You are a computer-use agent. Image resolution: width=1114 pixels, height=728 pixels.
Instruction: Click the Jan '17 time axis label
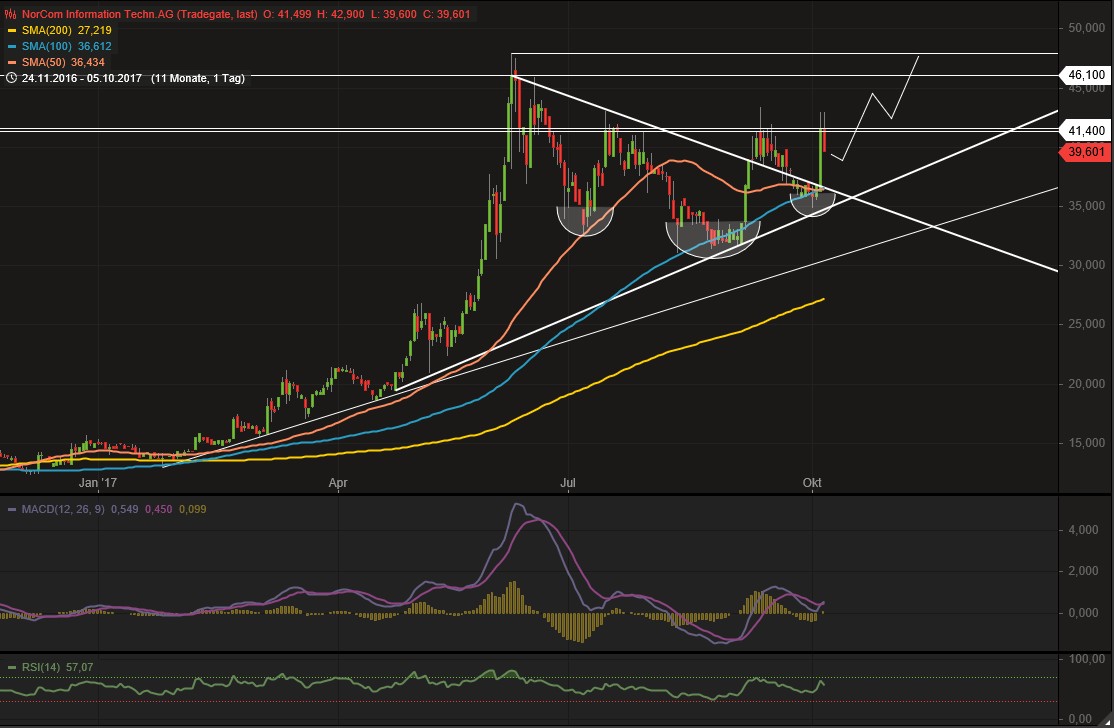[97, 483]
